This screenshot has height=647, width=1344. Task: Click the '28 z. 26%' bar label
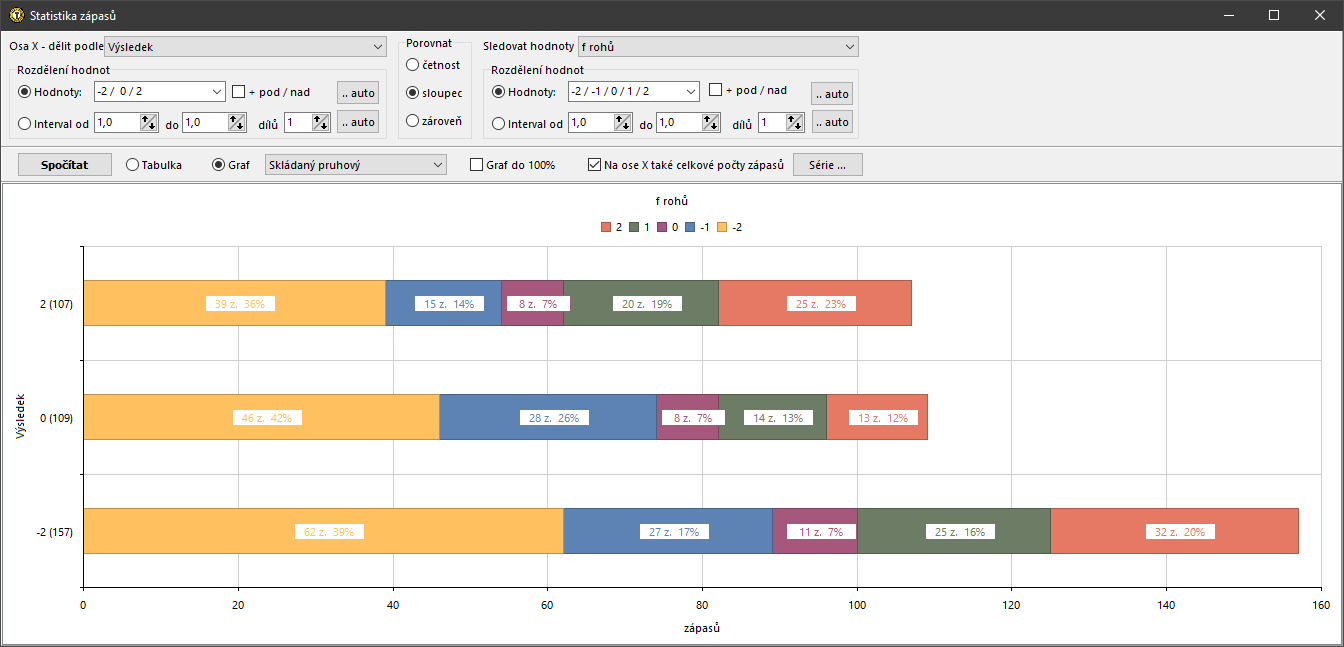pyautogui.click(x=554, y=418)
